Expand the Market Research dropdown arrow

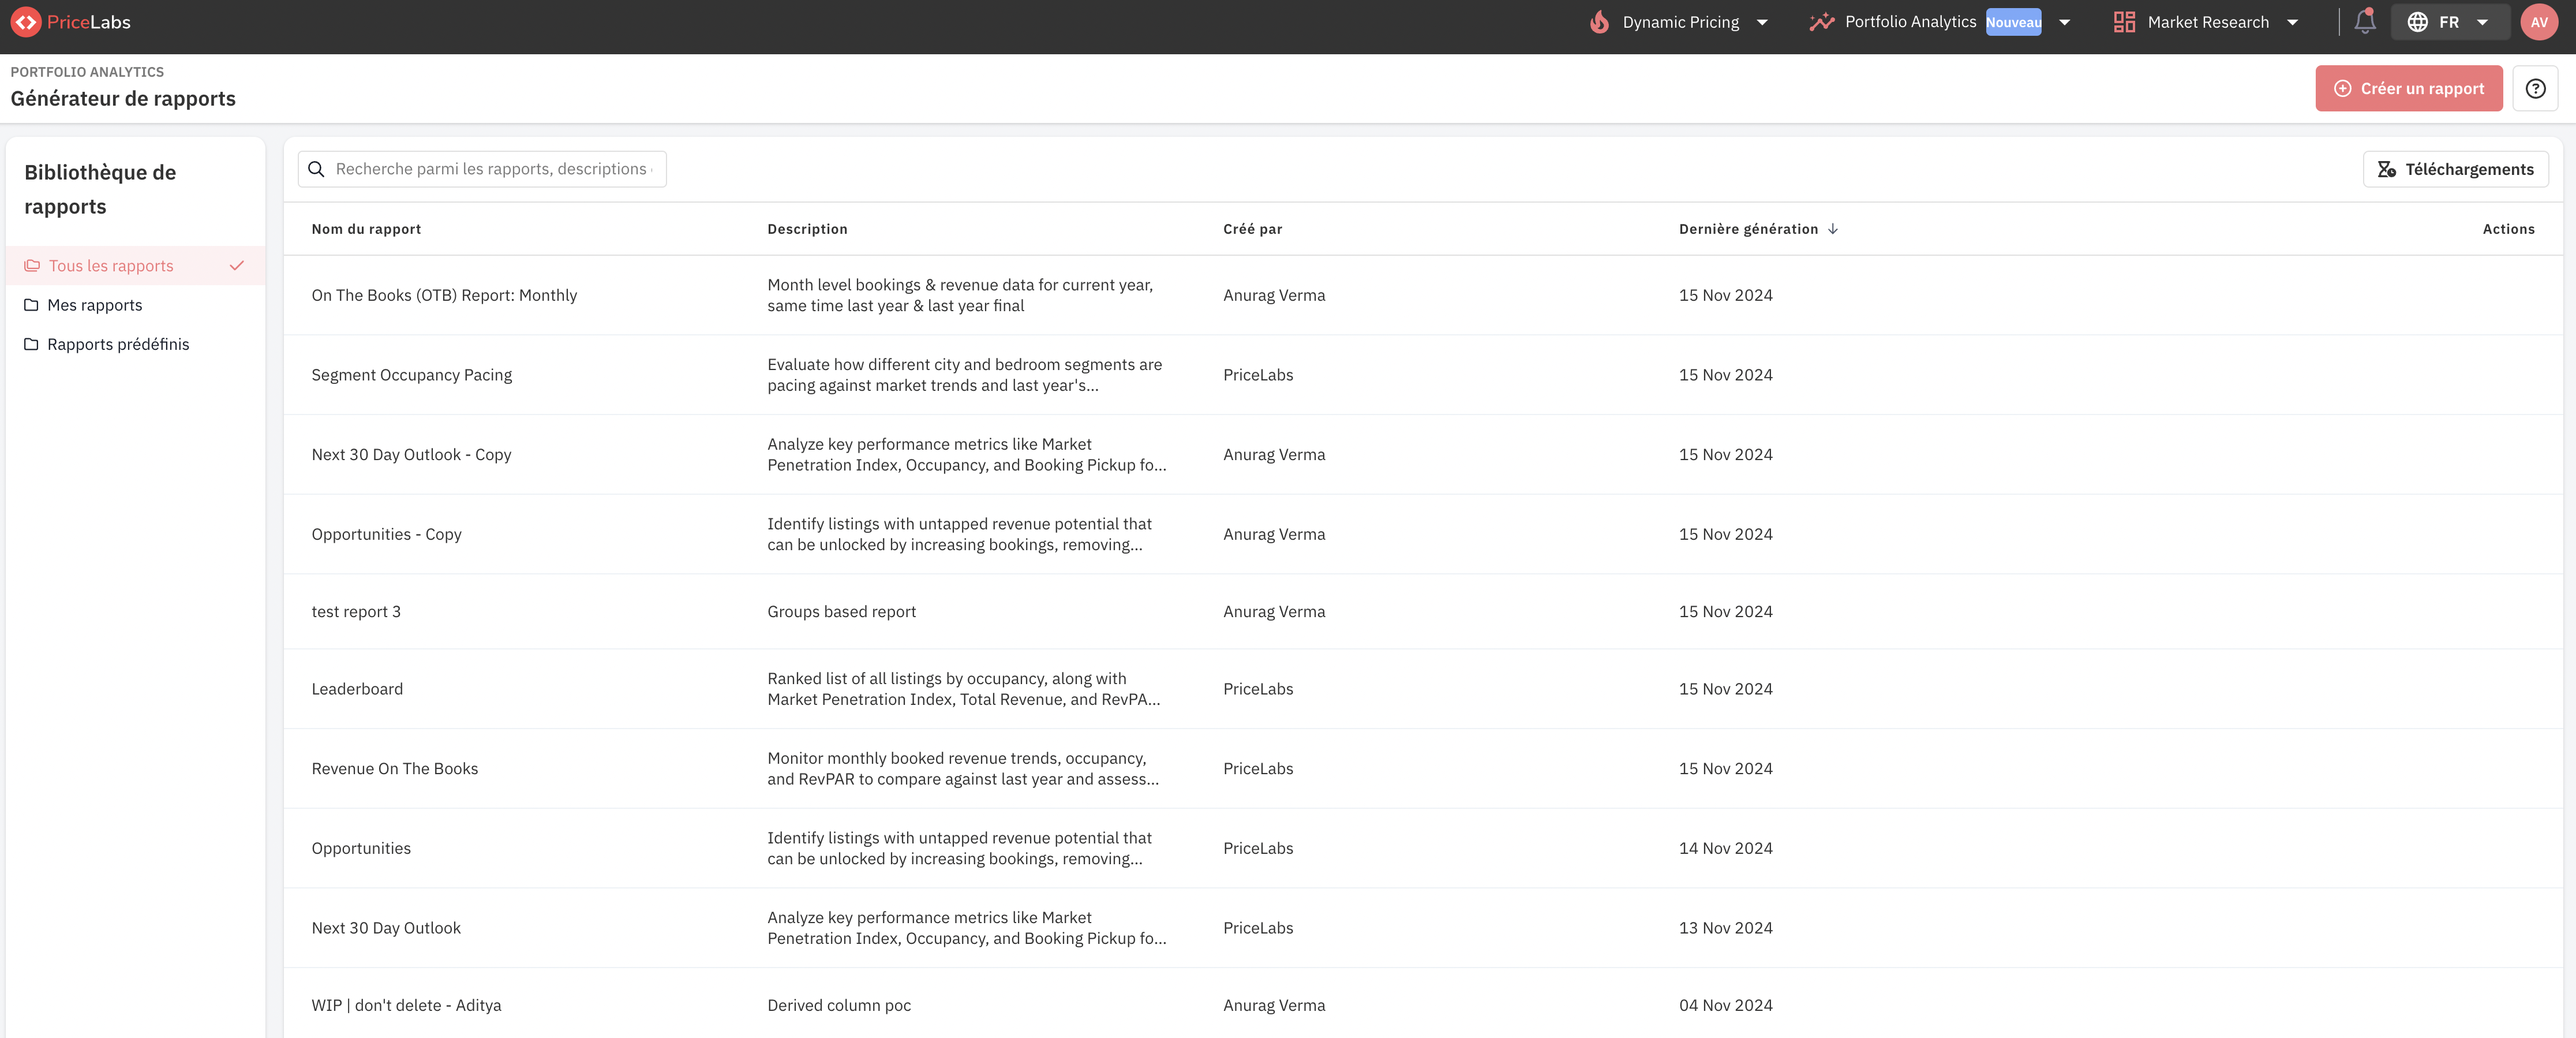pyautogui.click(x=2292, y=22)
